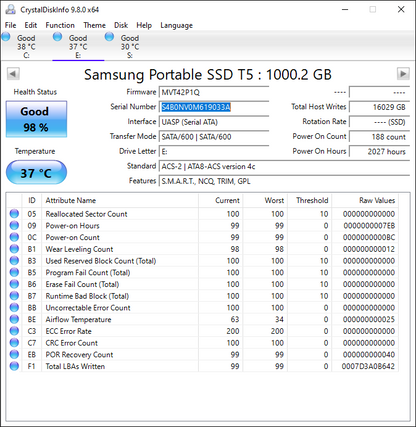416x427 pixels.
Task: Click the Features field S.M.A.R.T., NCQ
Action: coord(284,181)
